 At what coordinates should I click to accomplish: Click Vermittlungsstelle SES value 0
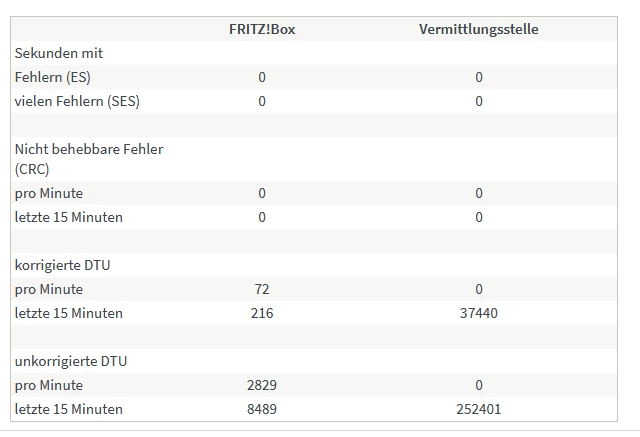tap(478, 101)
